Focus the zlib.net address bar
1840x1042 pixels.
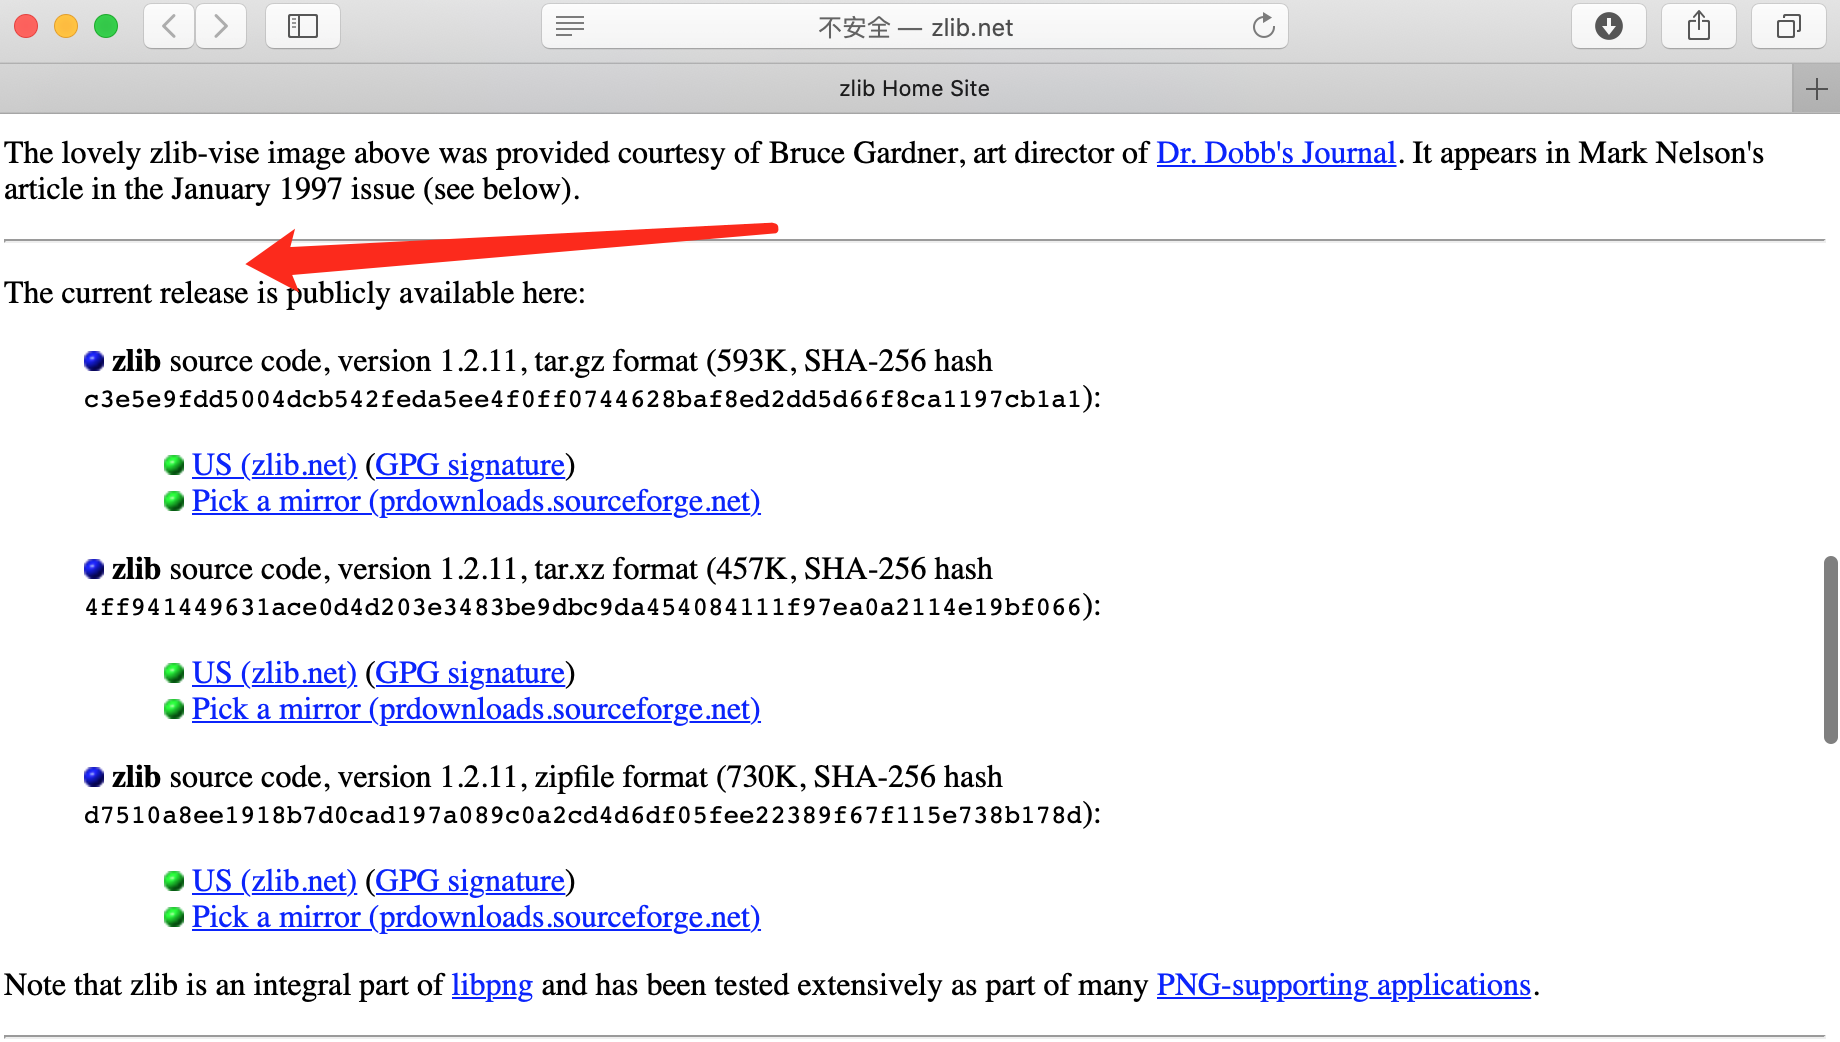(915, 27)
